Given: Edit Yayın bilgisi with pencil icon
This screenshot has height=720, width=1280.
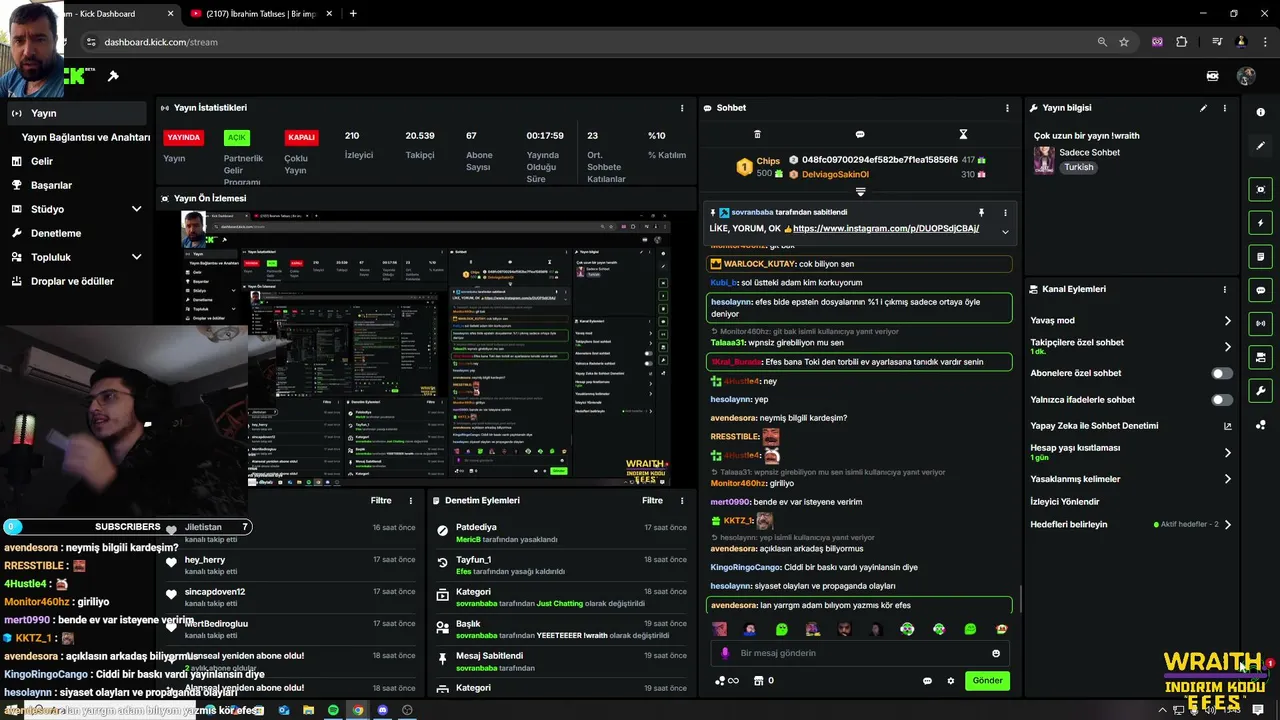Looking at the screenshot, I should click(1203, 108).
